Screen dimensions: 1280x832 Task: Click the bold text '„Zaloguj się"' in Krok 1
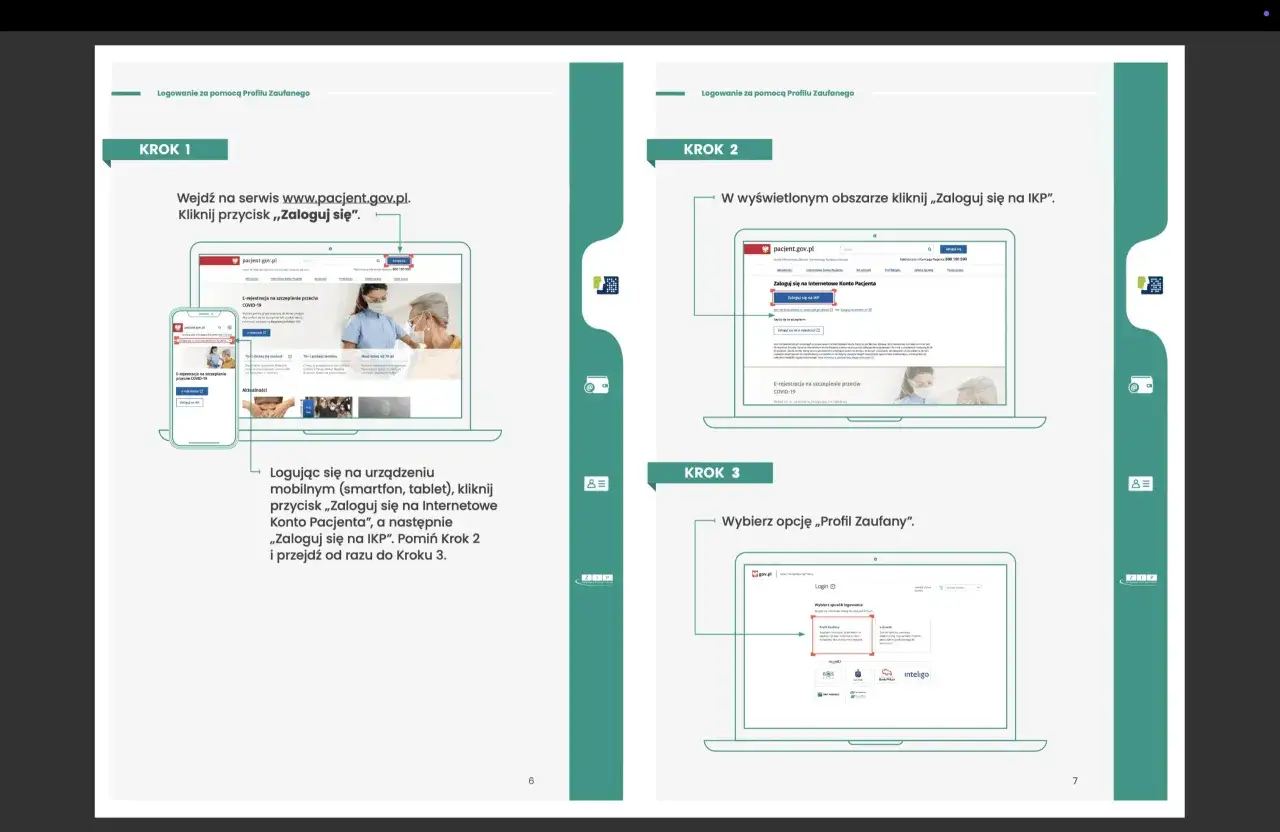[x=316, y=215]
